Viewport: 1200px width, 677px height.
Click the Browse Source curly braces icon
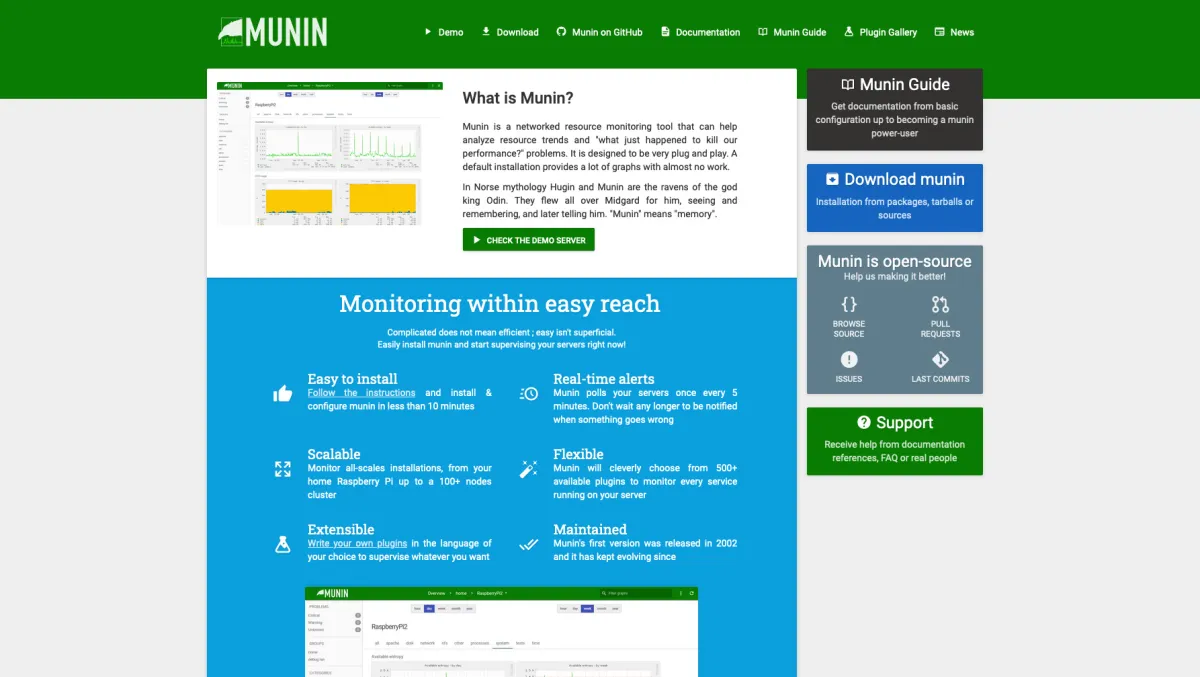(849, 304)
